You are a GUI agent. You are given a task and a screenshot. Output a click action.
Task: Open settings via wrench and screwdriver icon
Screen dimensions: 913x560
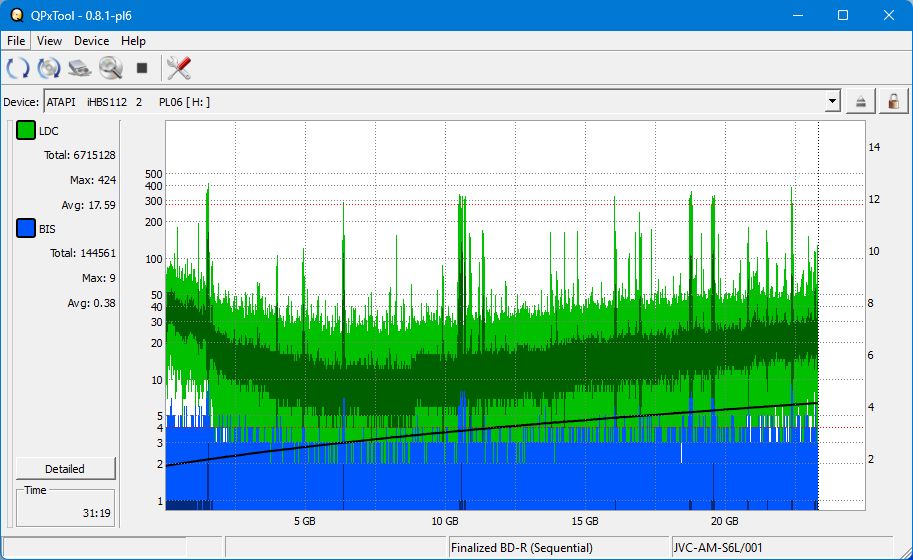pyautogui.click(x=179, y=68)
